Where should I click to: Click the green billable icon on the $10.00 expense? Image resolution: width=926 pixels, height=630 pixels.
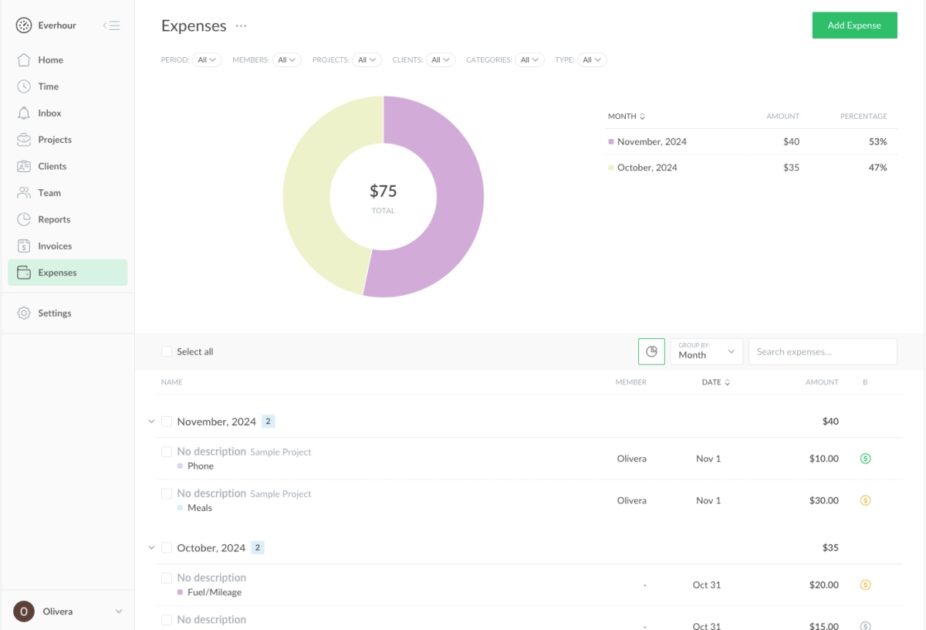[x=866, y=458]
